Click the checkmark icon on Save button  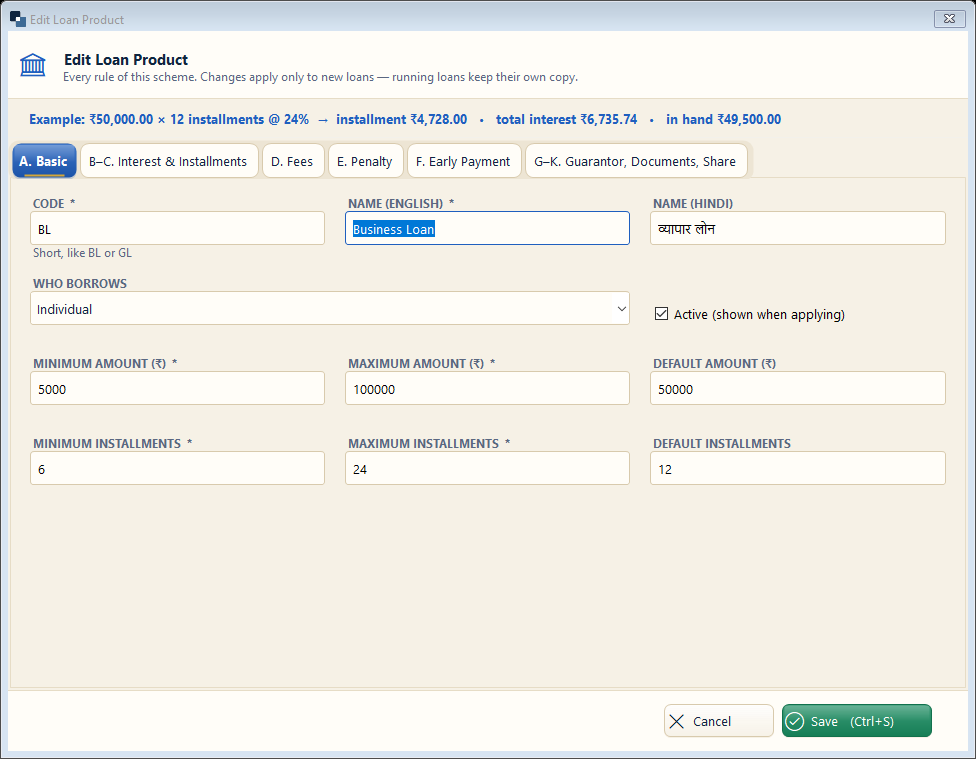click(x=795, y=721)
